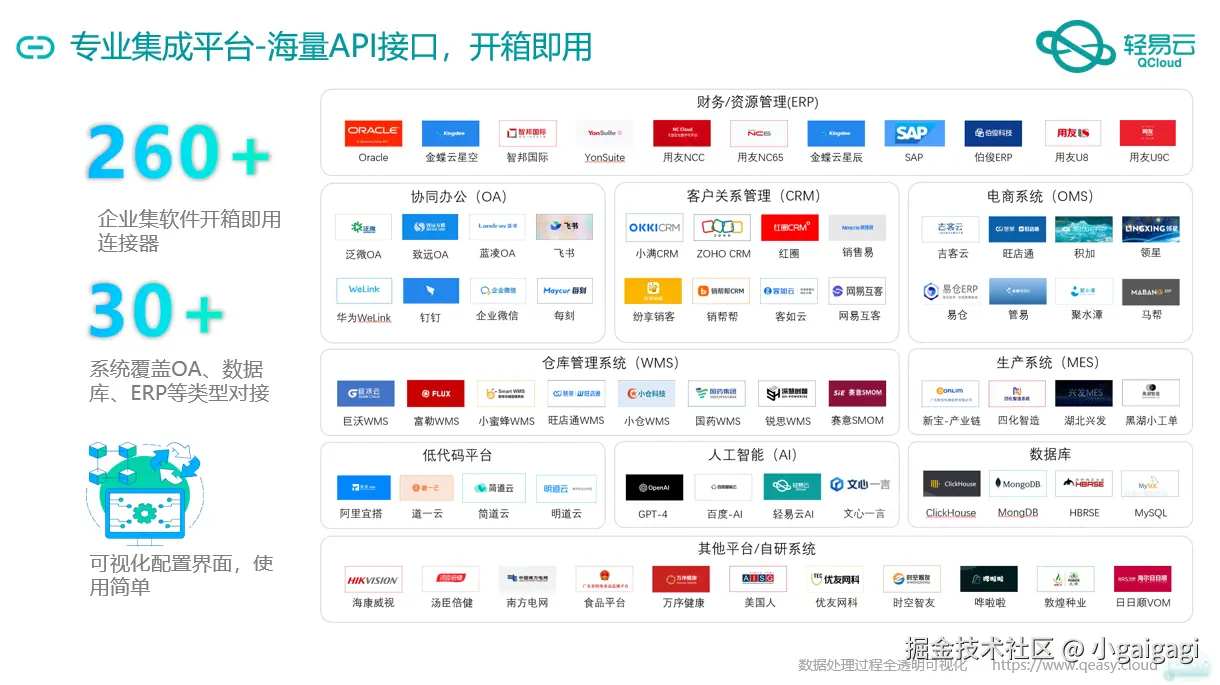Click the 仓库管理系统（WMS）section header
This screenshot has width=1220, height=685.
(609, 361)
